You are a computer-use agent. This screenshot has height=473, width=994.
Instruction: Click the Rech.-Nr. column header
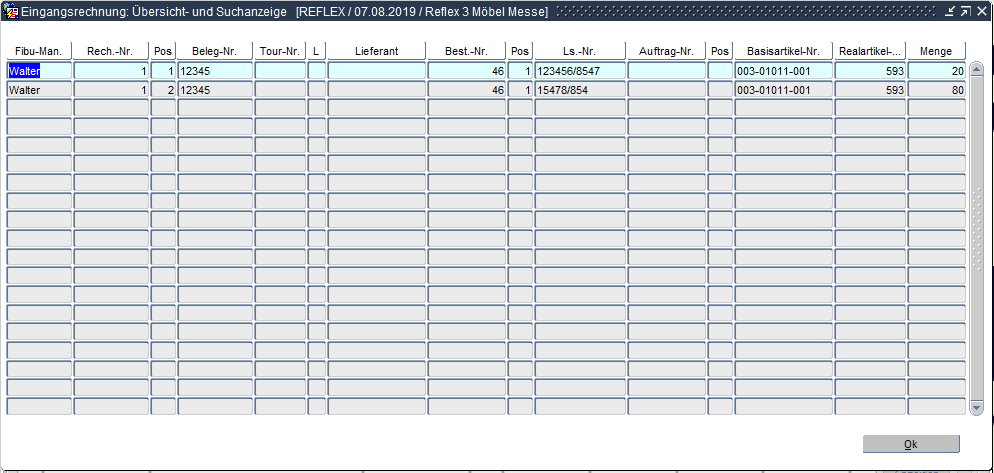pyautogui.click(x=111, y=51)
